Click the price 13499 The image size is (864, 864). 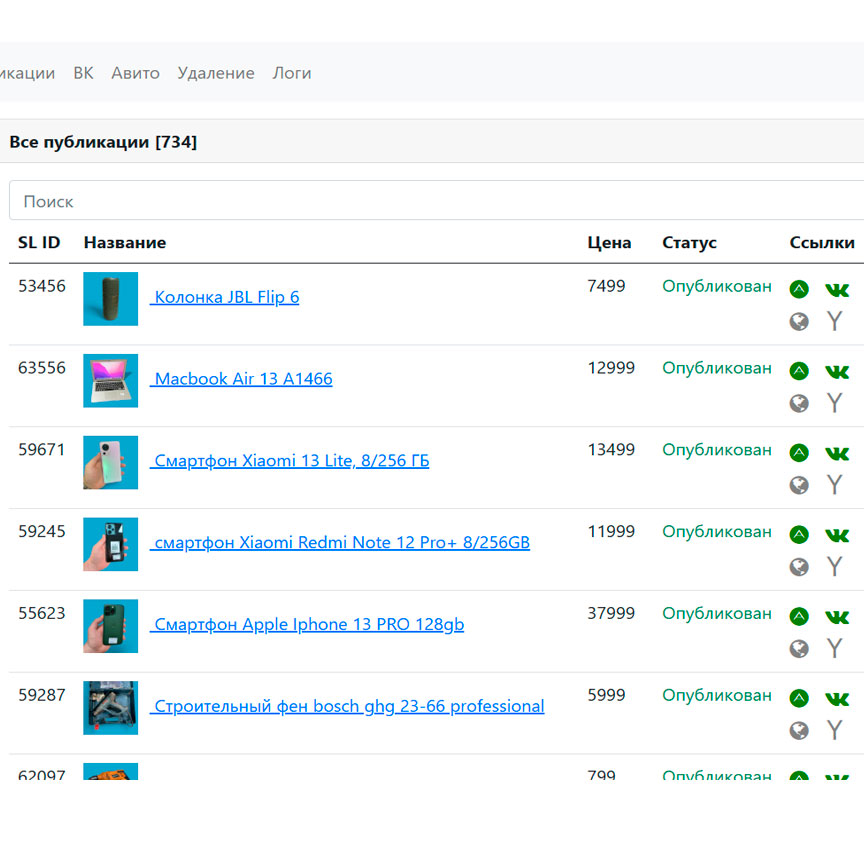(x=612, y=450)
